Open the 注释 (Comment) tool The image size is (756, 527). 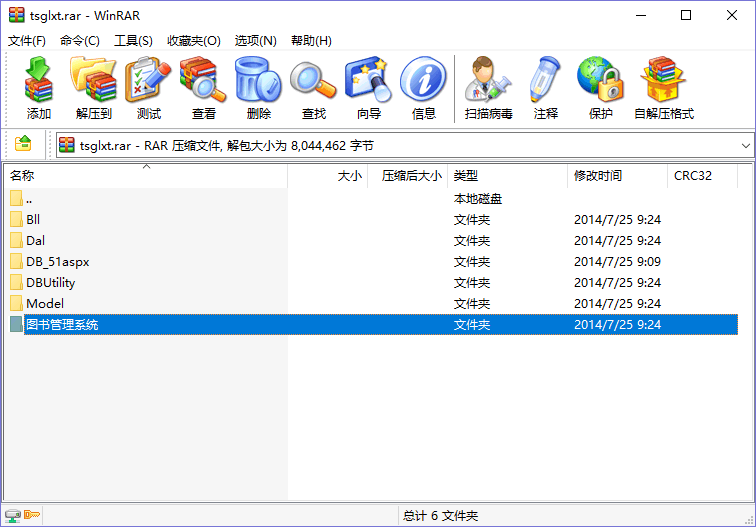[545, 87]
